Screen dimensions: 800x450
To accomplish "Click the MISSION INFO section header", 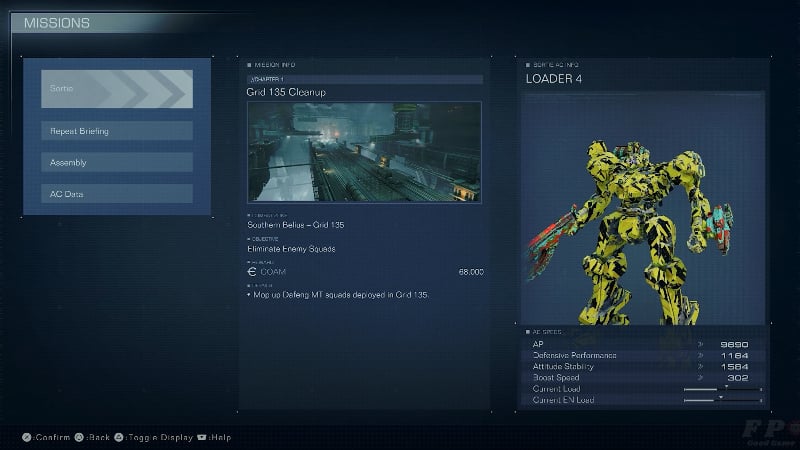I will point(271,65).
